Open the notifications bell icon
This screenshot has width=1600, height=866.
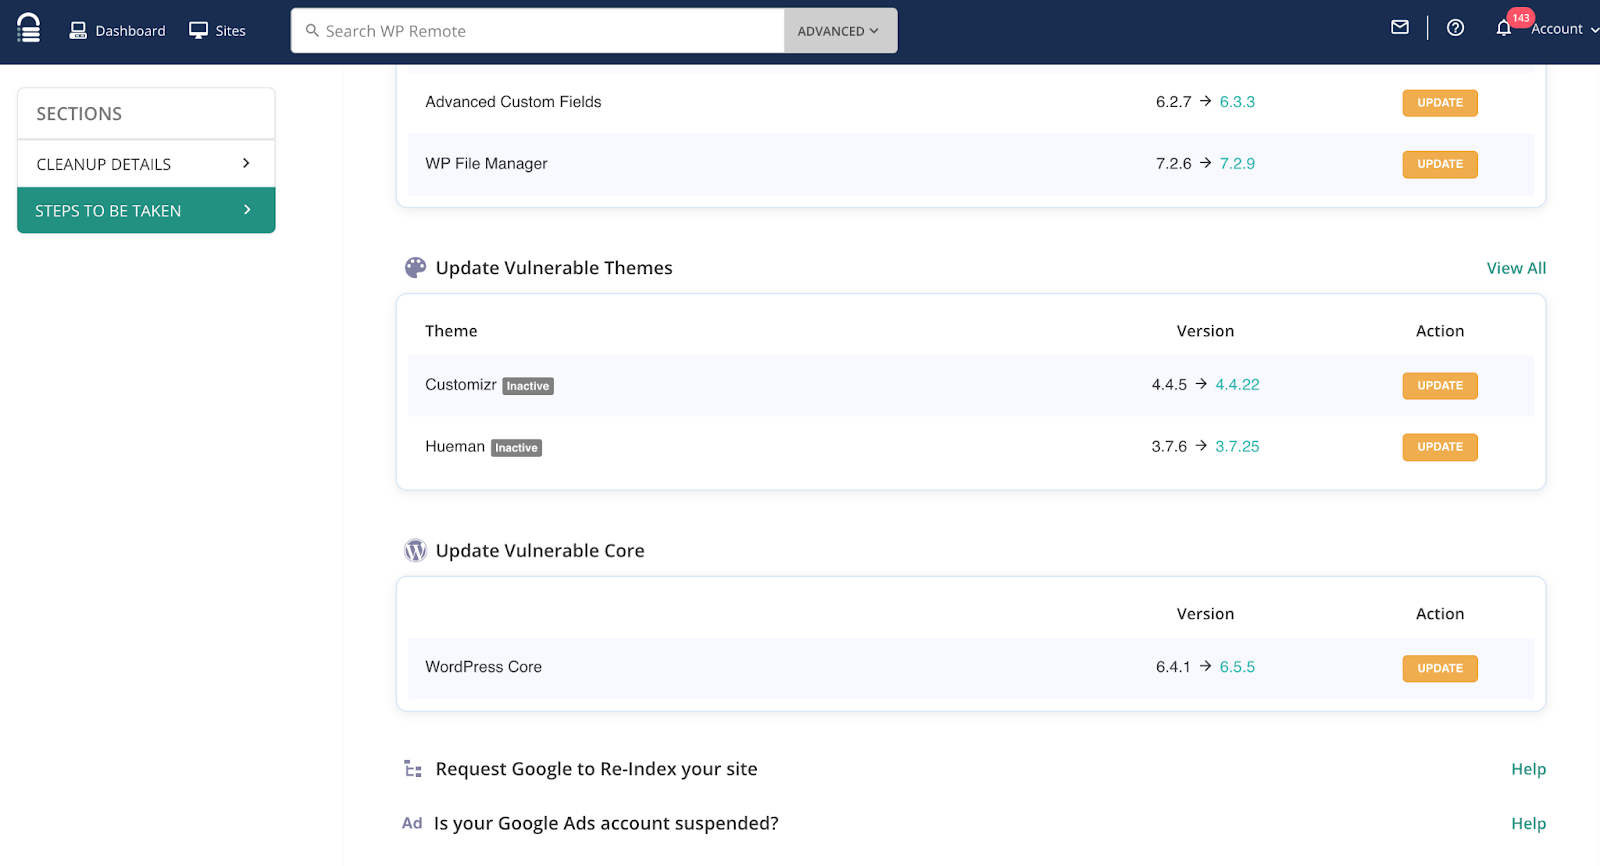point(1503,29)
